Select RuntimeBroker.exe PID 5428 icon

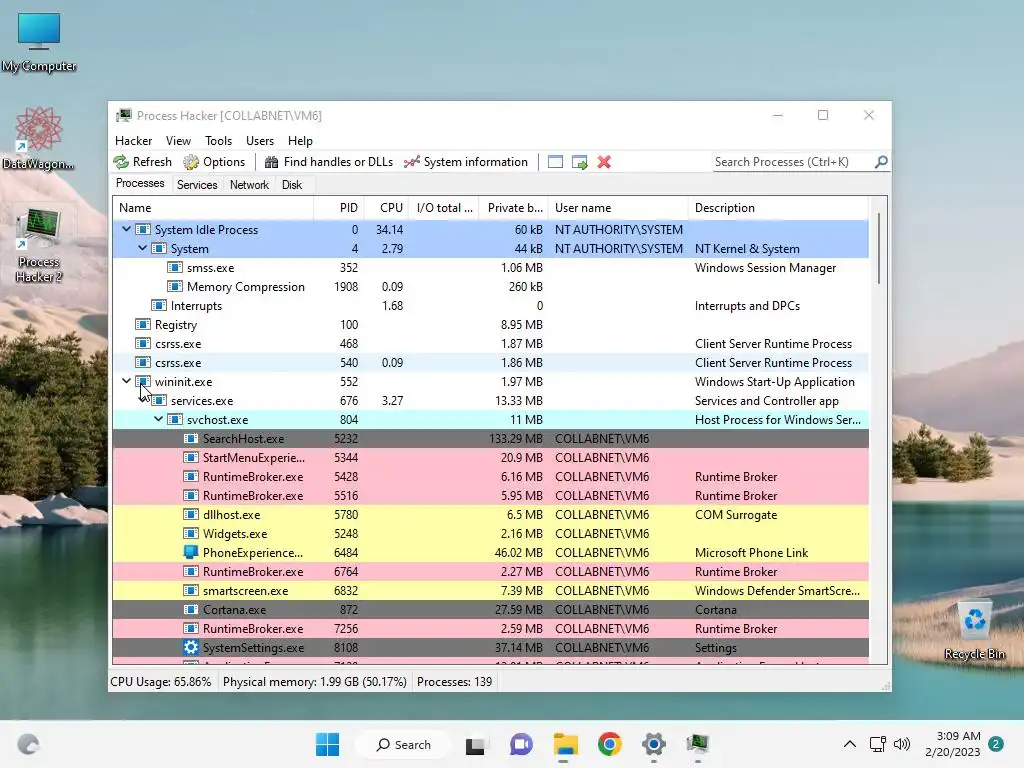click(x=191, y=476)
